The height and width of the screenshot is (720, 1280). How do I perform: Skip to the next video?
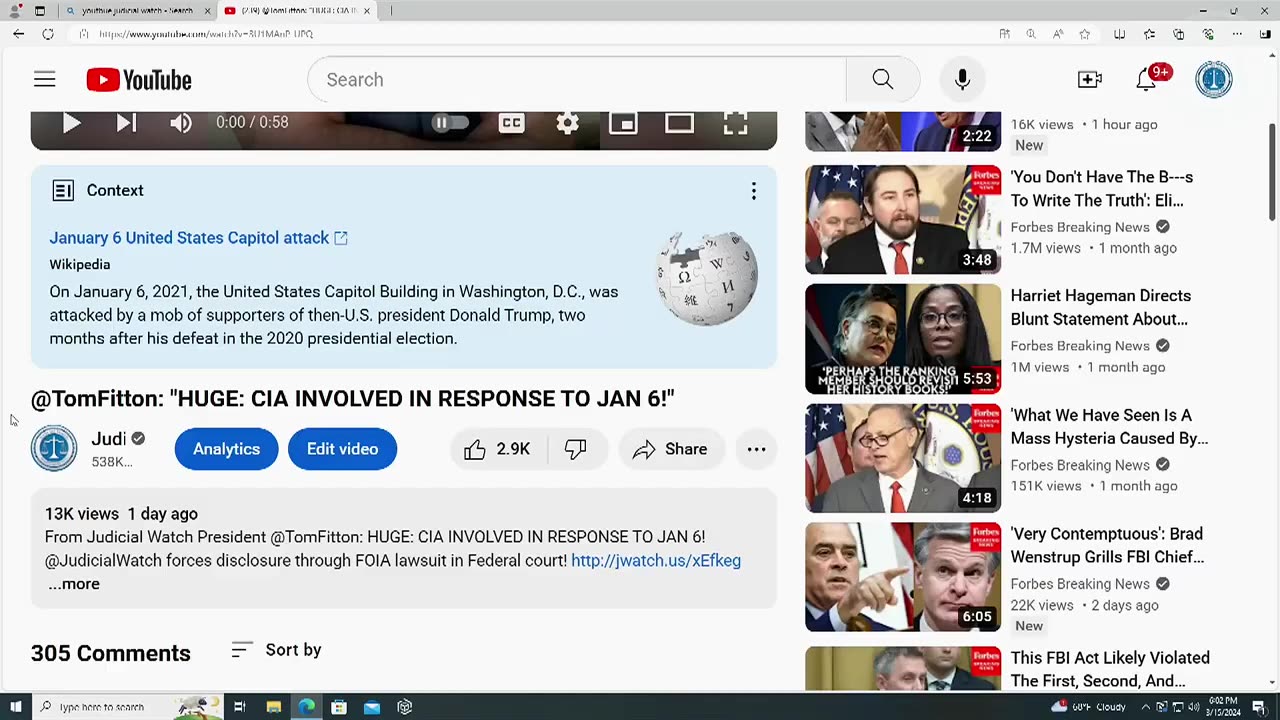[126, 123]
